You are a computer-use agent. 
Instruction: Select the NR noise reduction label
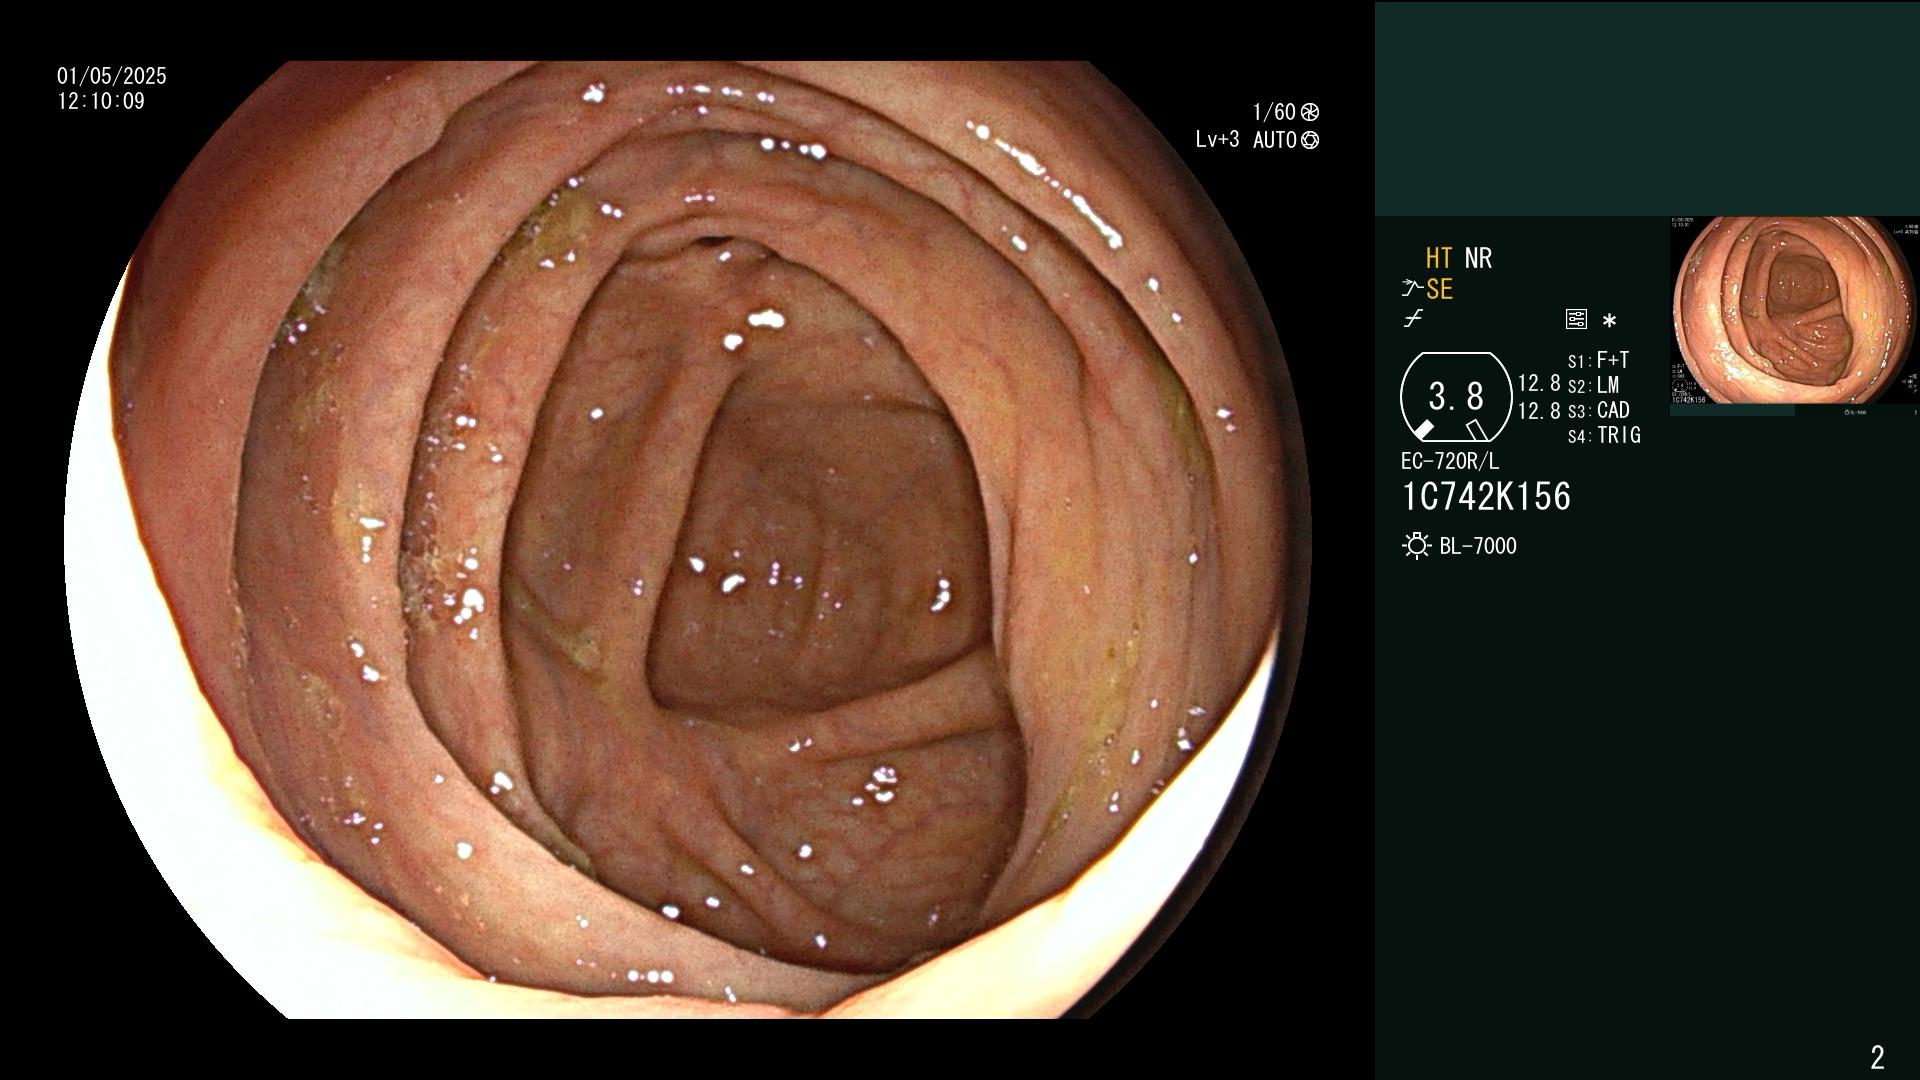coord(1478,259)
